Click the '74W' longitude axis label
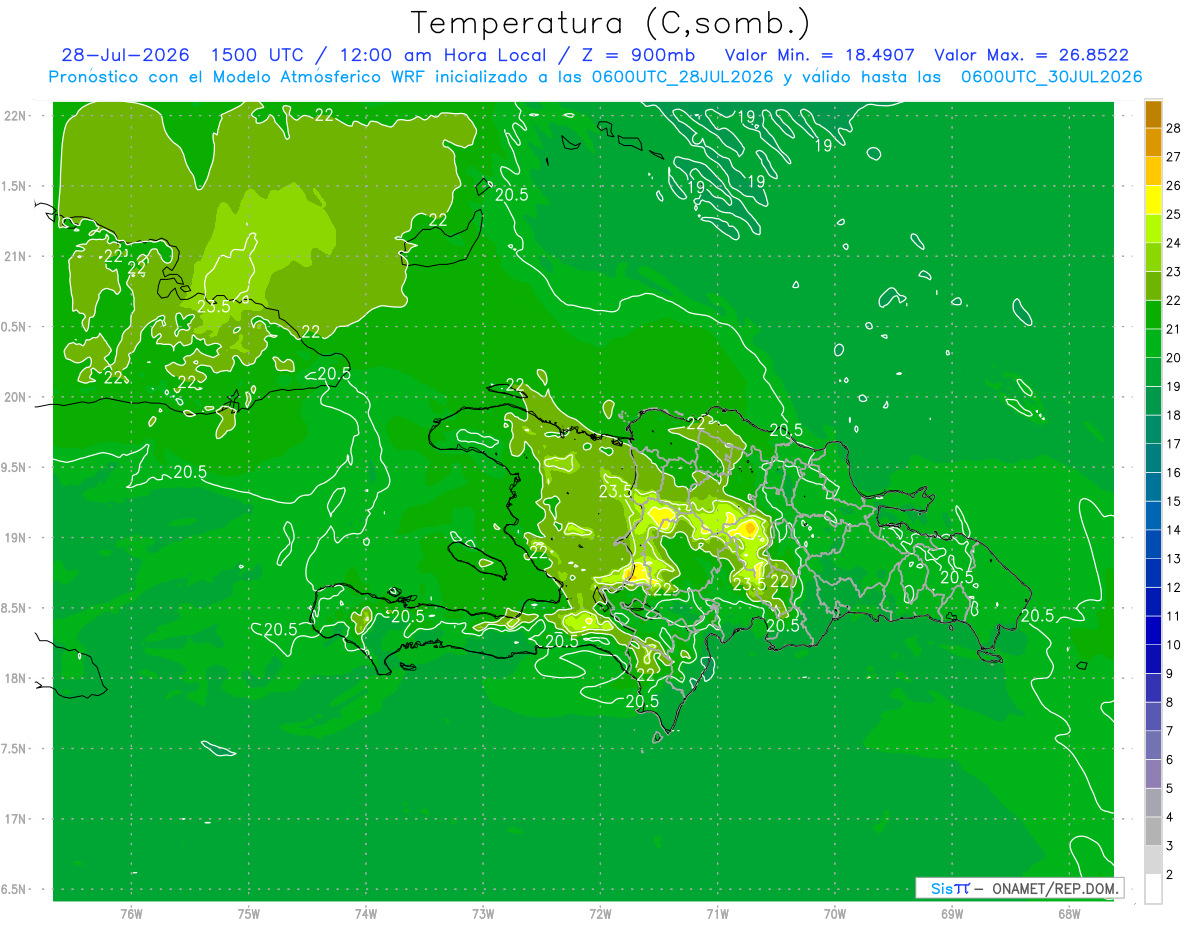The width and height of the screenshot is (1200, 927). point(366,914)
